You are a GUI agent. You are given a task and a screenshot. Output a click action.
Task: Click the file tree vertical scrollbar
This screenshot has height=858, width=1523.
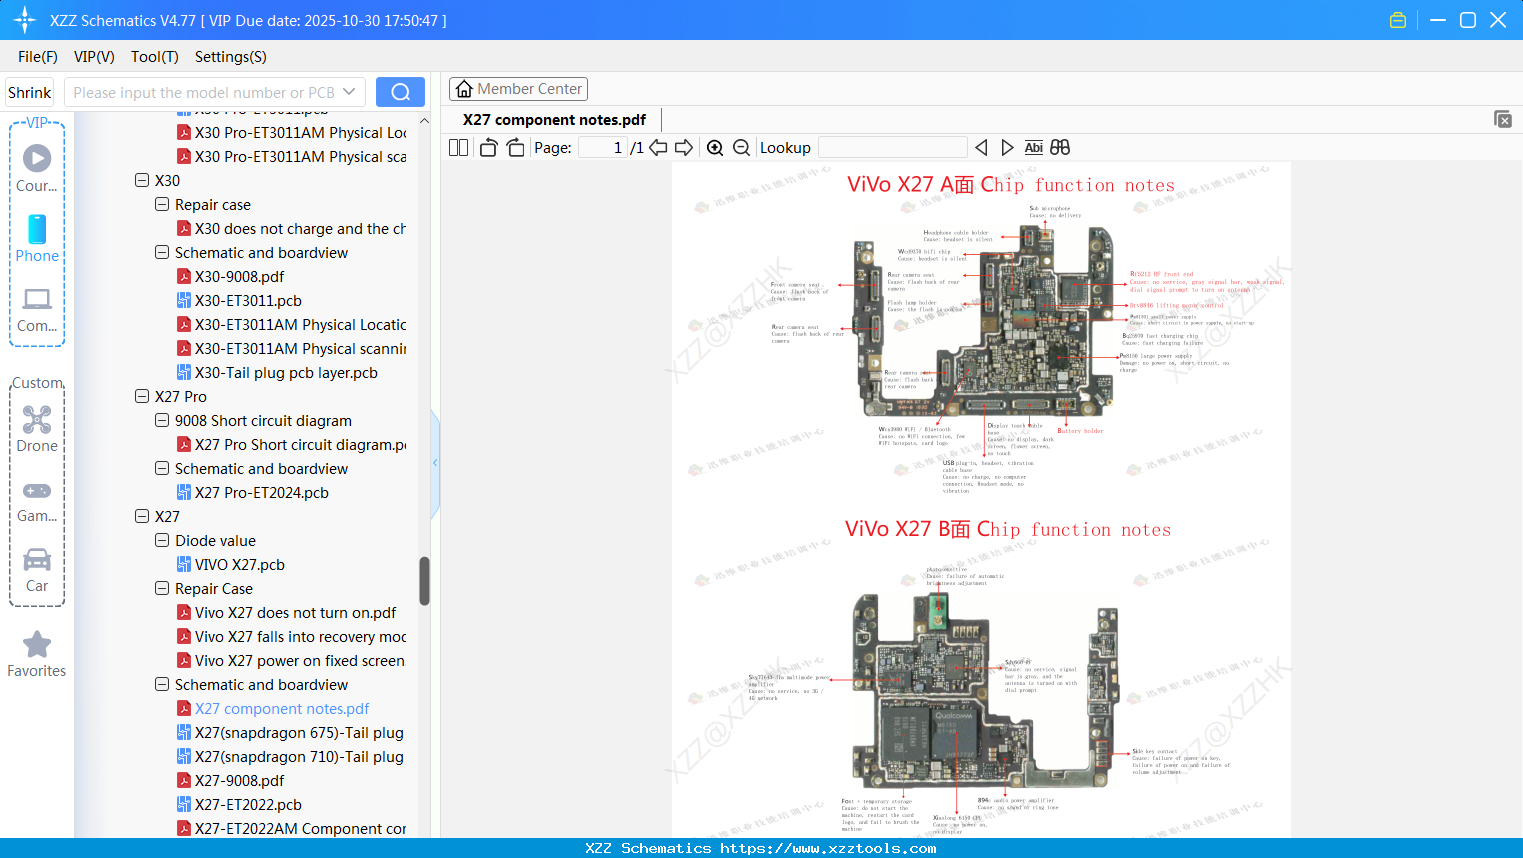pyautogui.click(x=424, y=580)
